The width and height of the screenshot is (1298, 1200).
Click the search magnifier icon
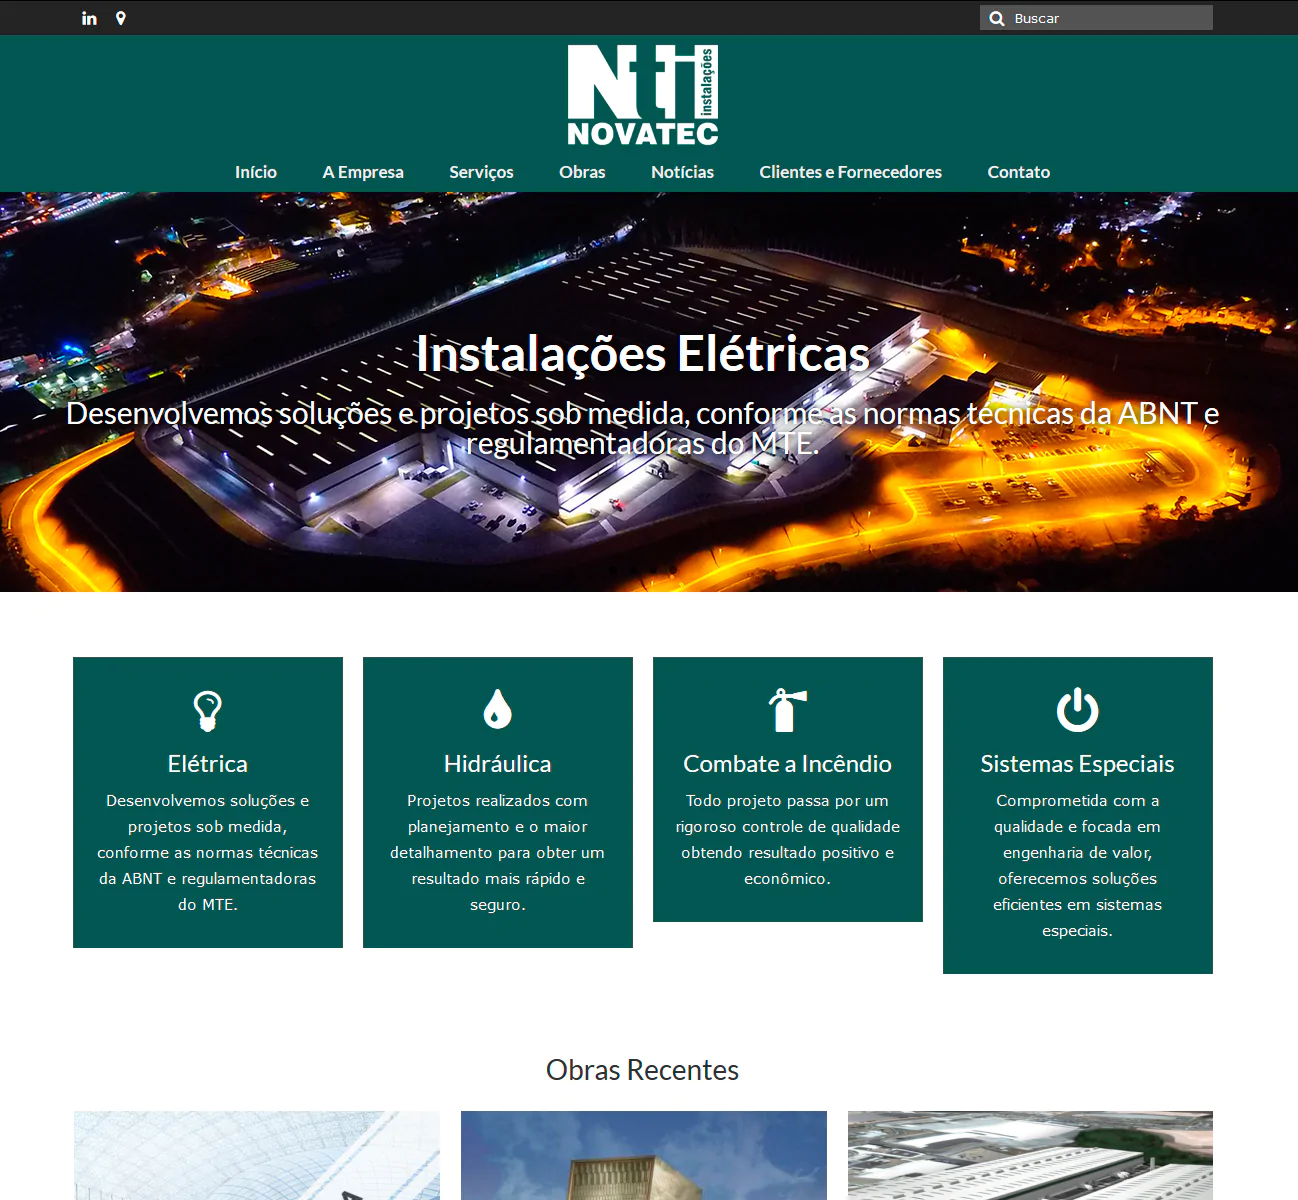click(x=996, y=18)
